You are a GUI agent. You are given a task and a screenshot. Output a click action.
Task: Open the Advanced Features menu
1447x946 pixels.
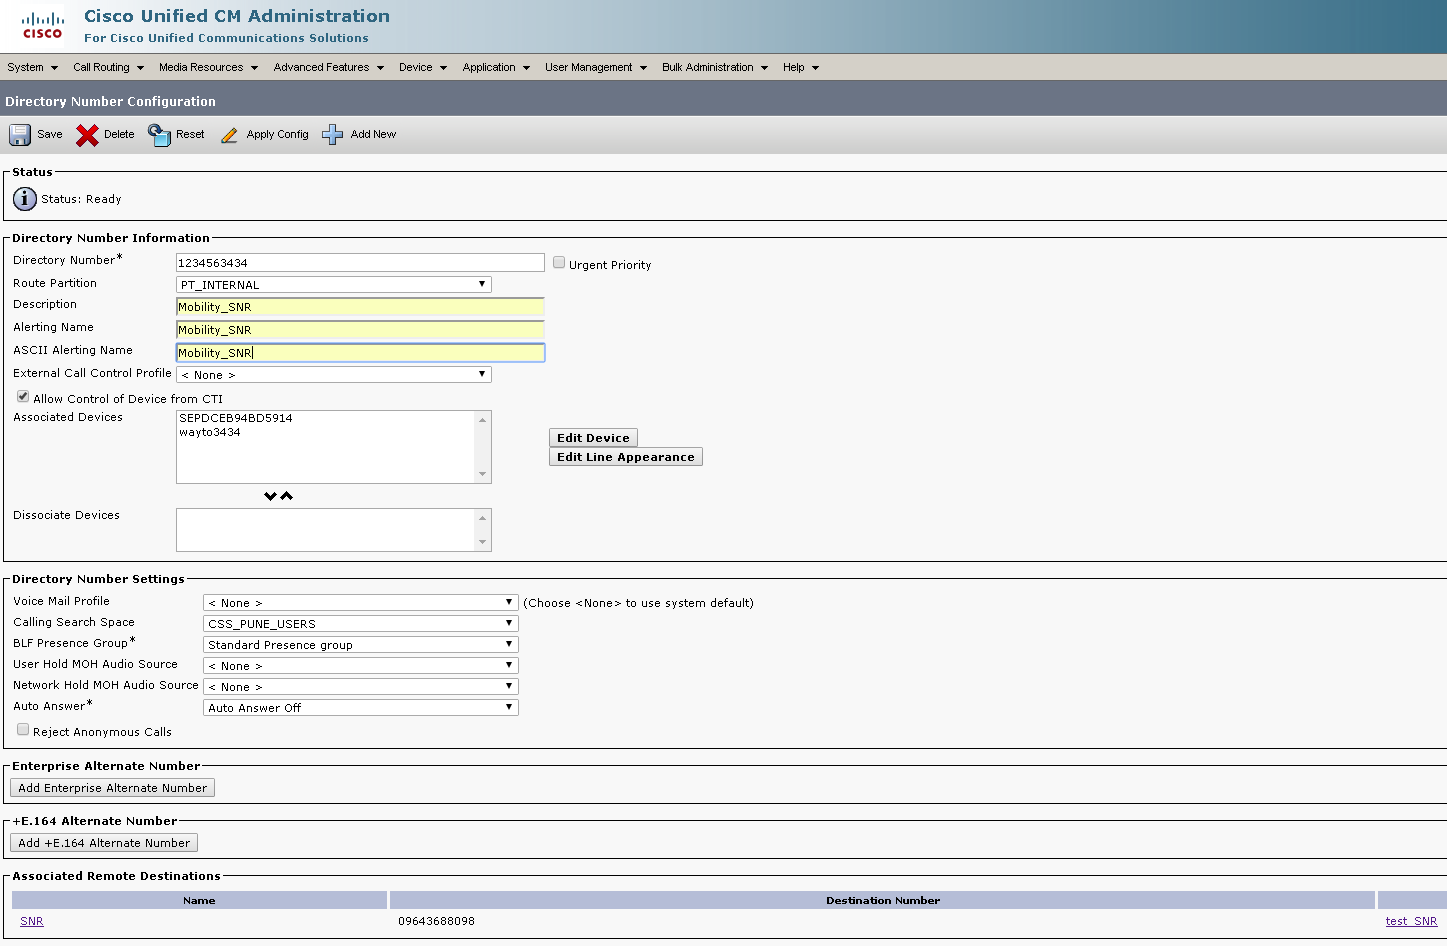329,67
